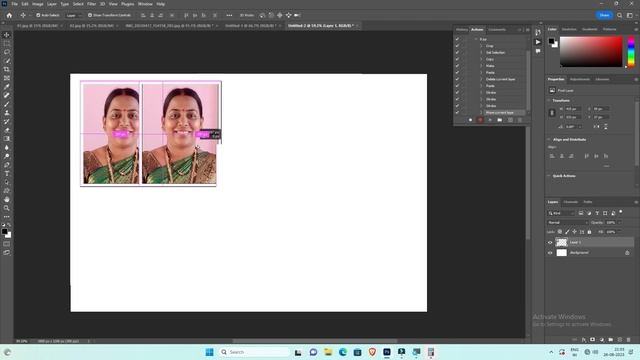This screenshot has height=360, width=640.
Task: Select the Crop tool
Action: click(7, 69)
